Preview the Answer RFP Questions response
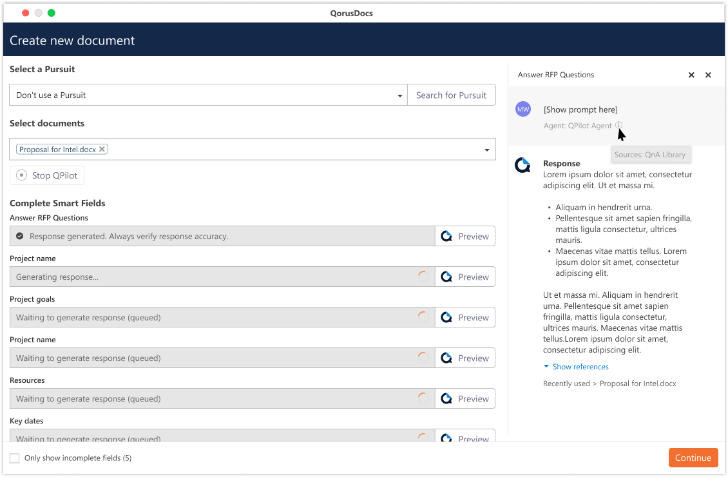The height and width of the screenshot is (477, 728). 465,236
